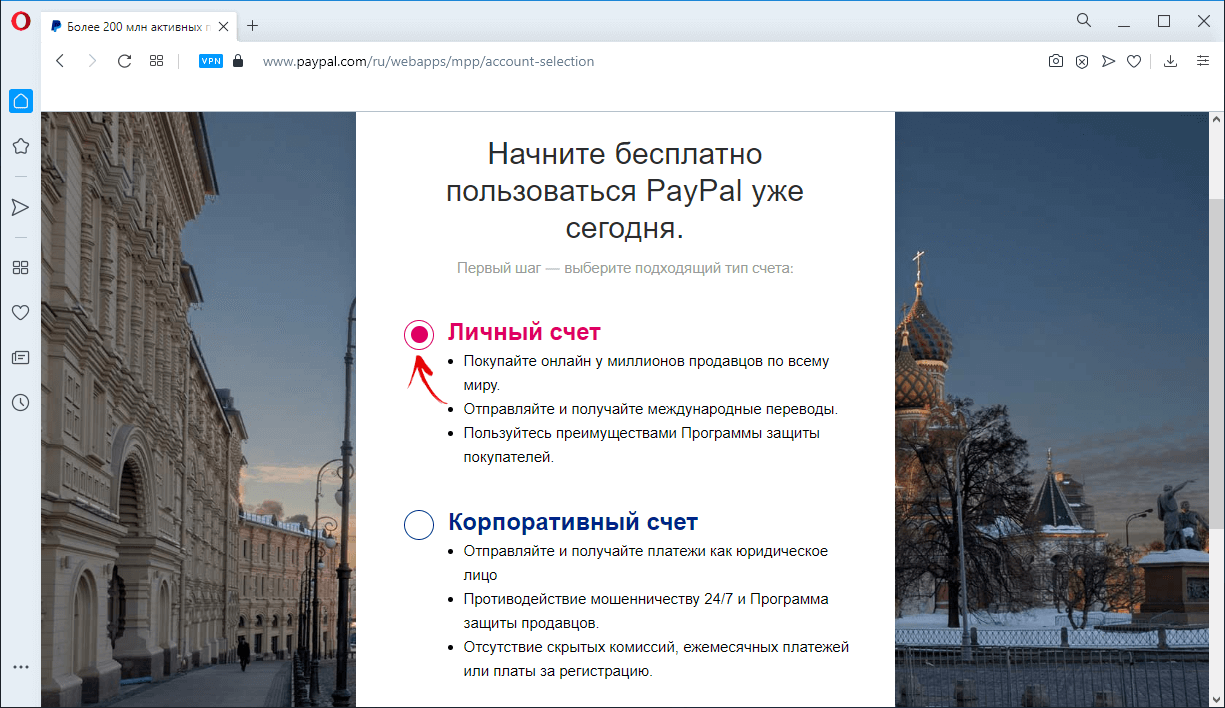Open the sidebar heart icon
1225x708 pixels.
[20, 312]
